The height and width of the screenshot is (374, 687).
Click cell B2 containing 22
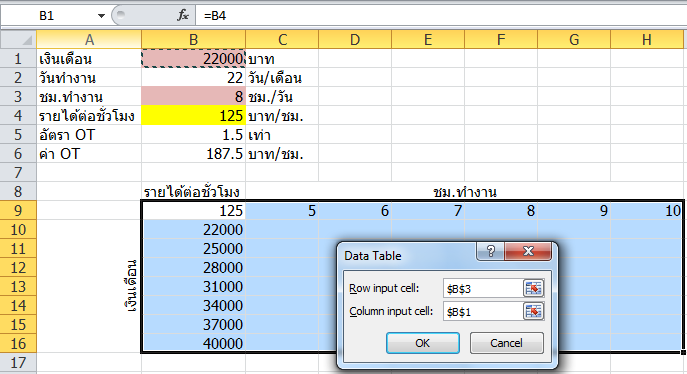point(193,78)
